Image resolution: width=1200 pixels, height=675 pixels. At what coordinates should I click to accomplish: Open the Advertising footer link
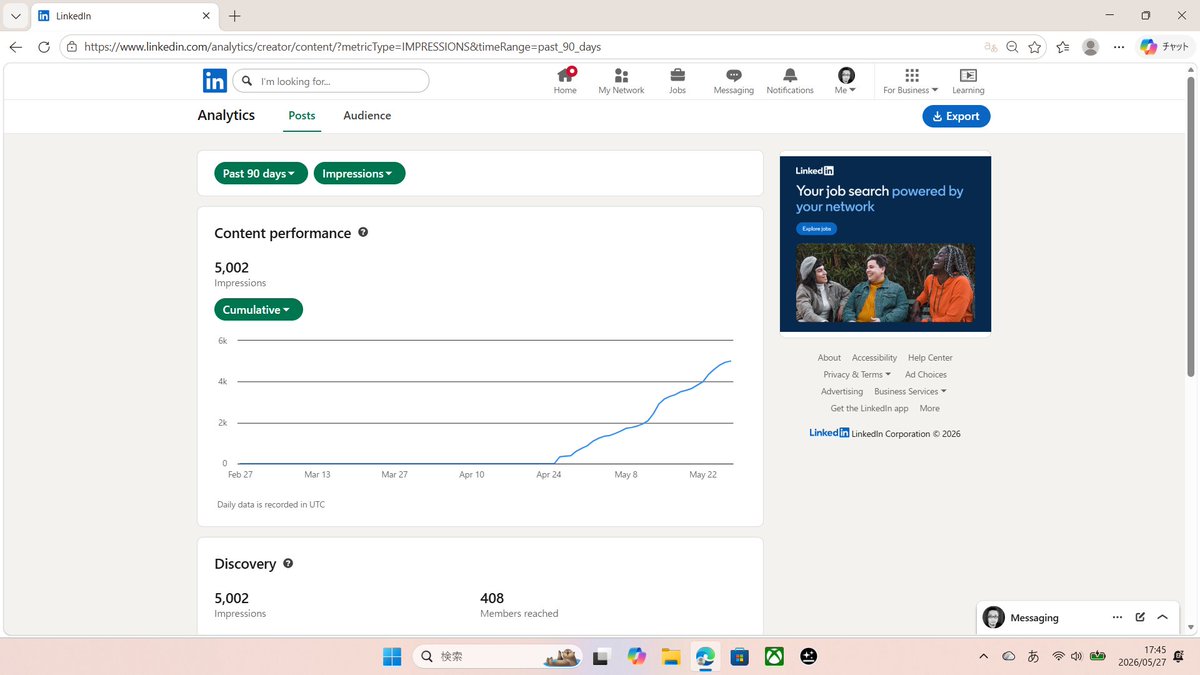coord(842,391)
